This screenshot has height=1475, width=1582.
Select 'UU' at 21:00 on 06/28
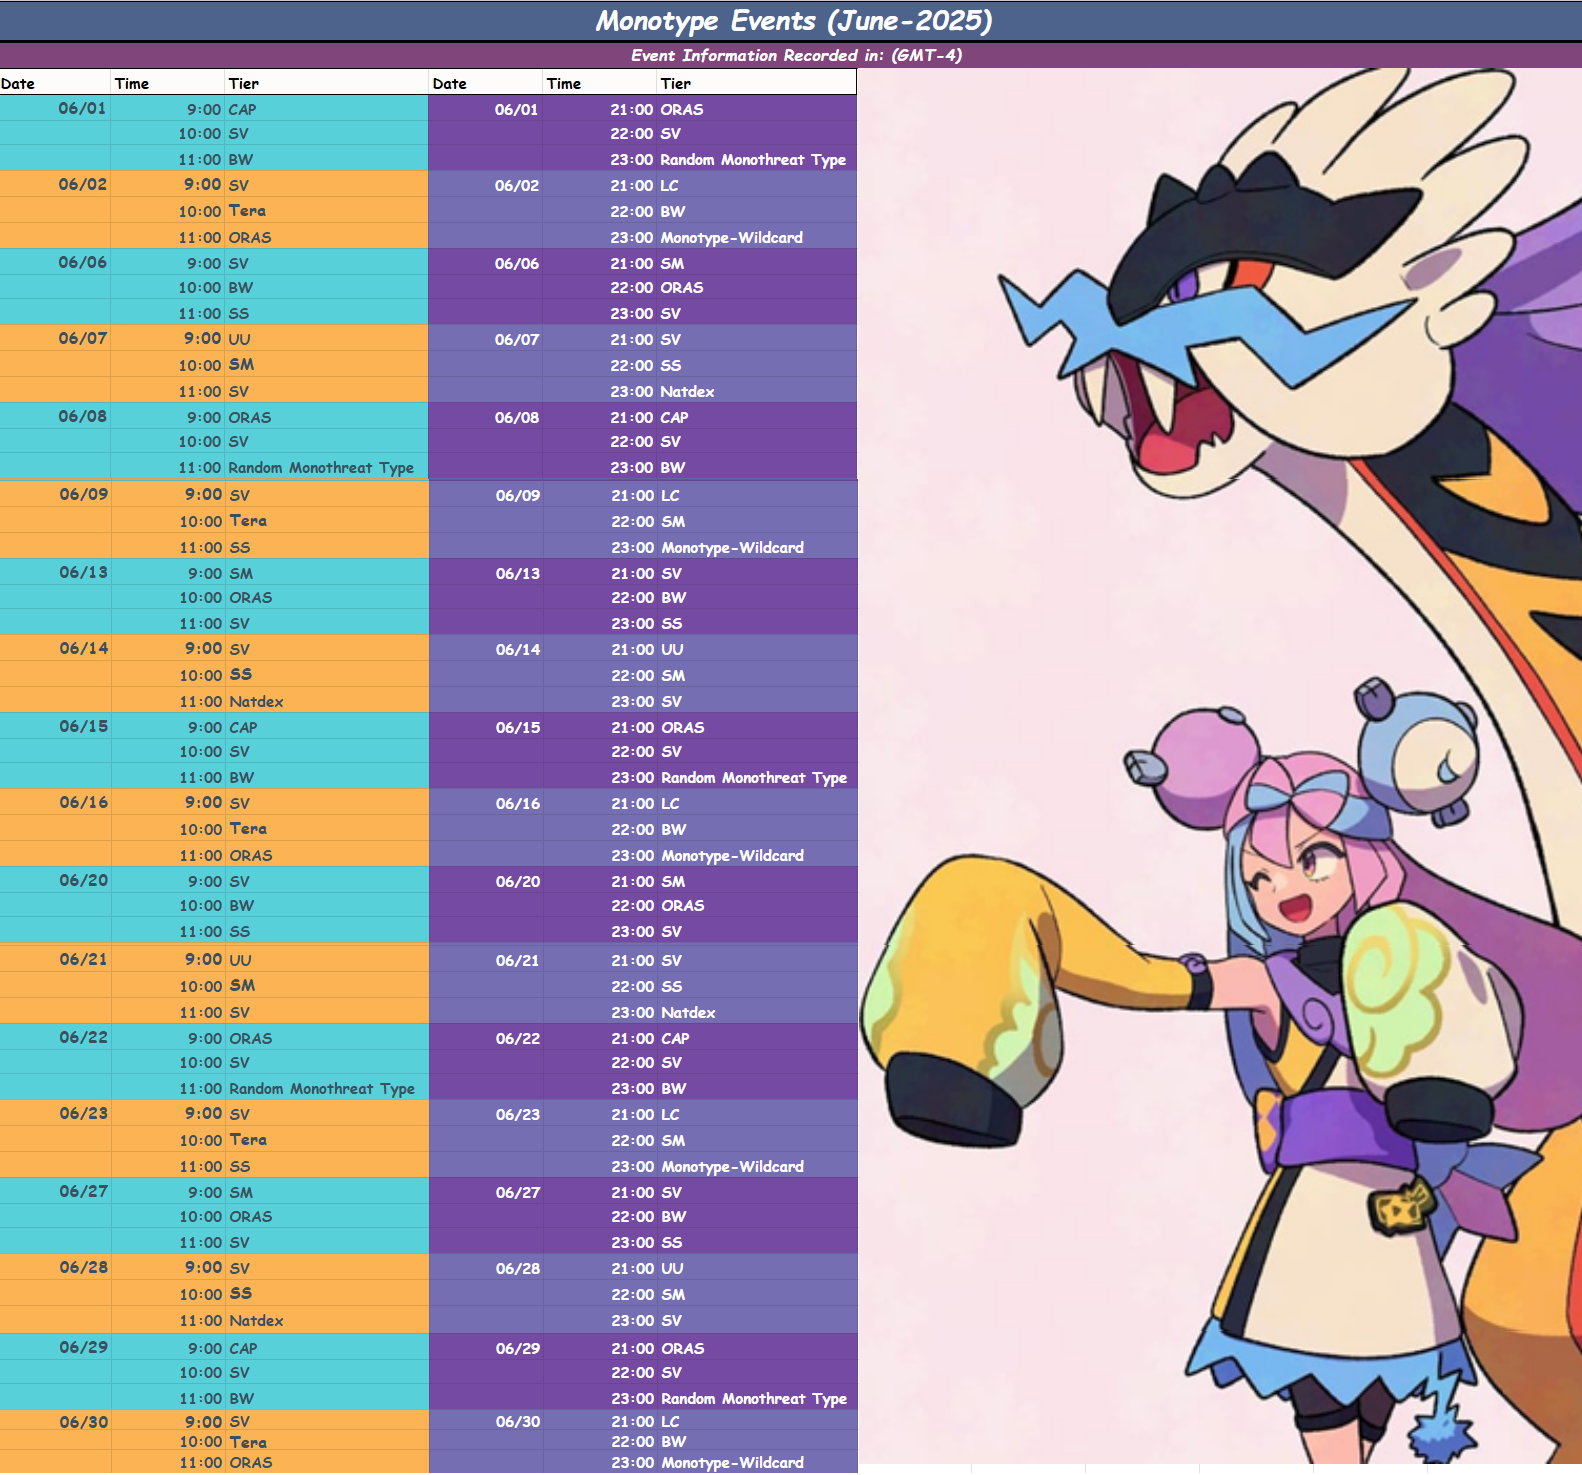[673, 1269]
